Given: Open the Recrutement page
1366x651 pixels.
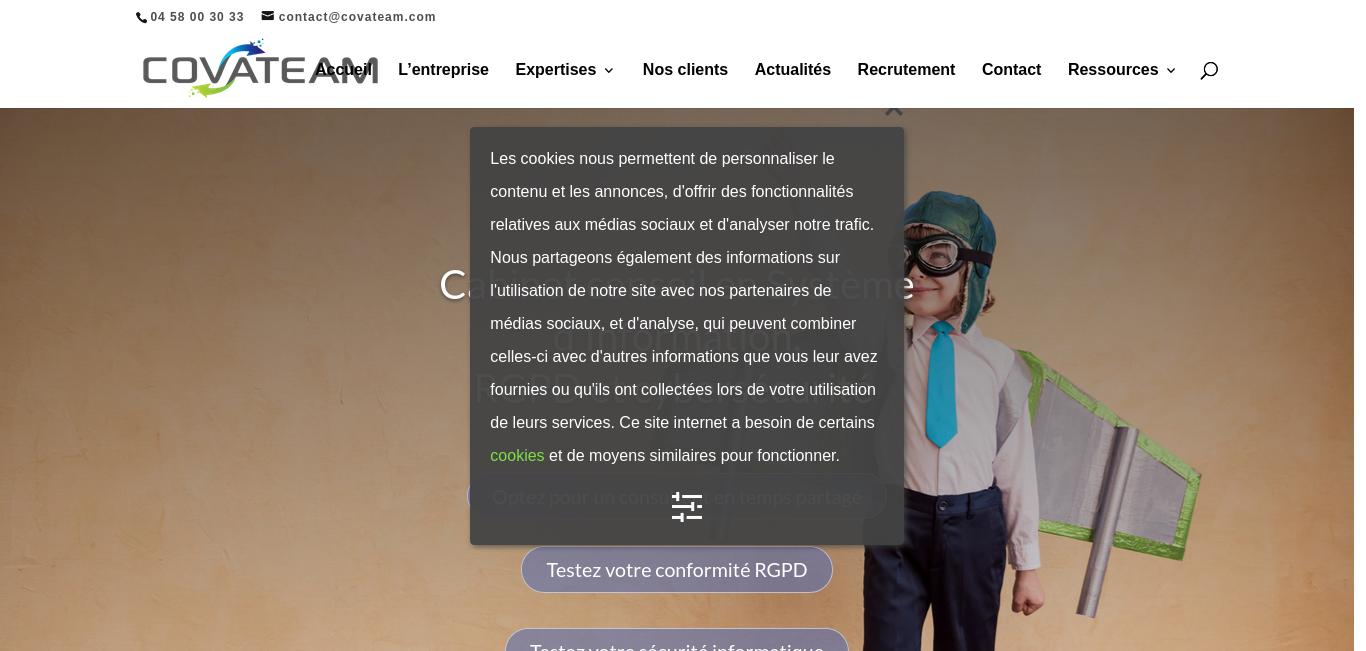Looking at the screenshot, I should (906, 70).
